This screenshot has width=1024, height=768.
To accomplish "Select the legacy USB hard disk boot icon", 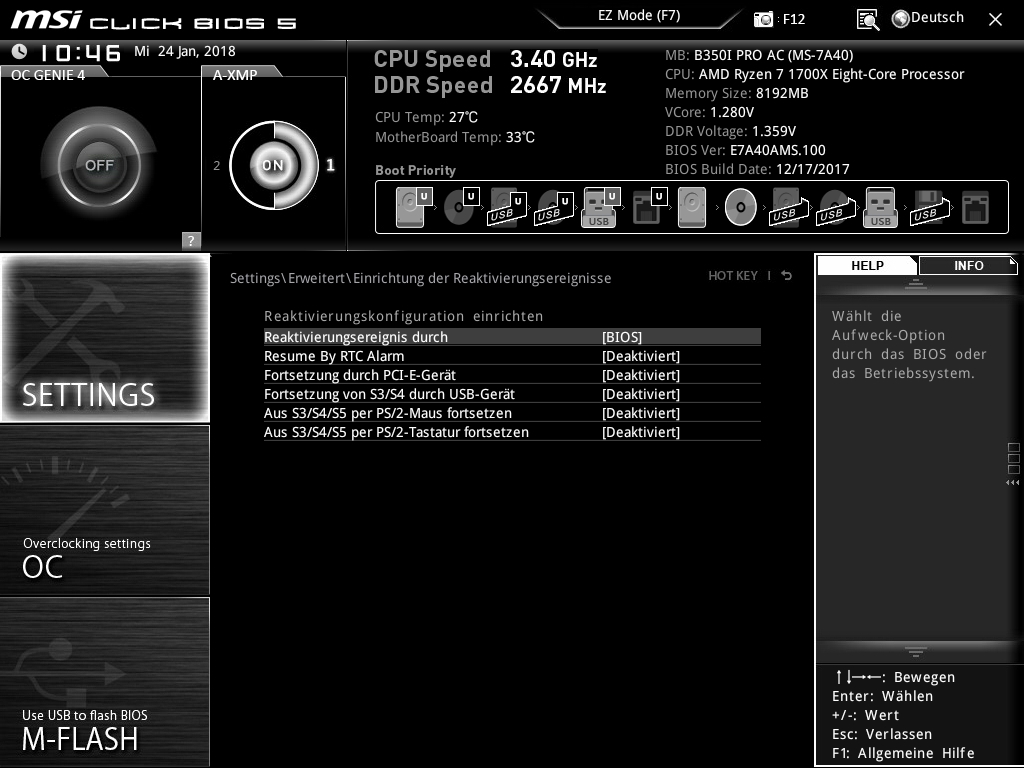I will click(789, 207).
